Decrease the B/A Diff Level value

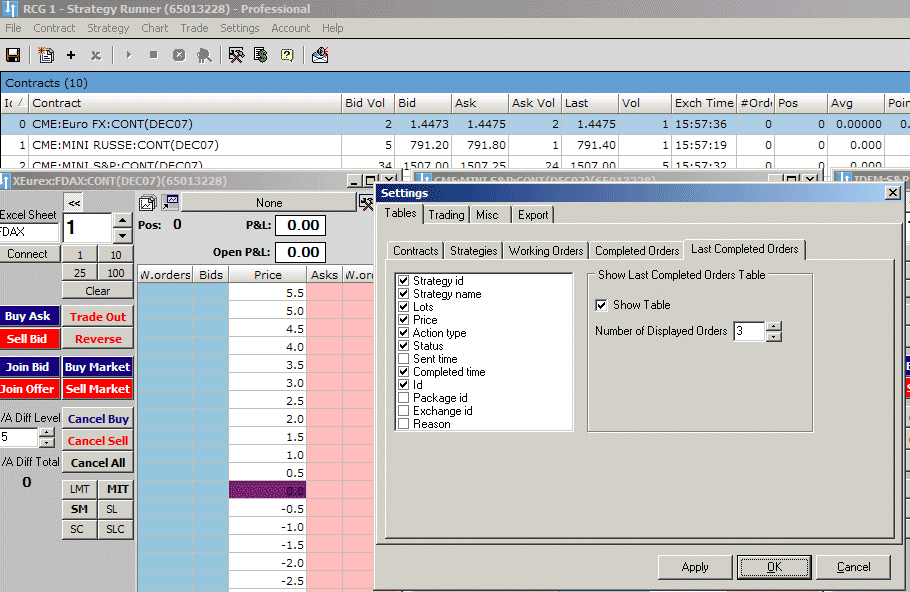[47, 442]
